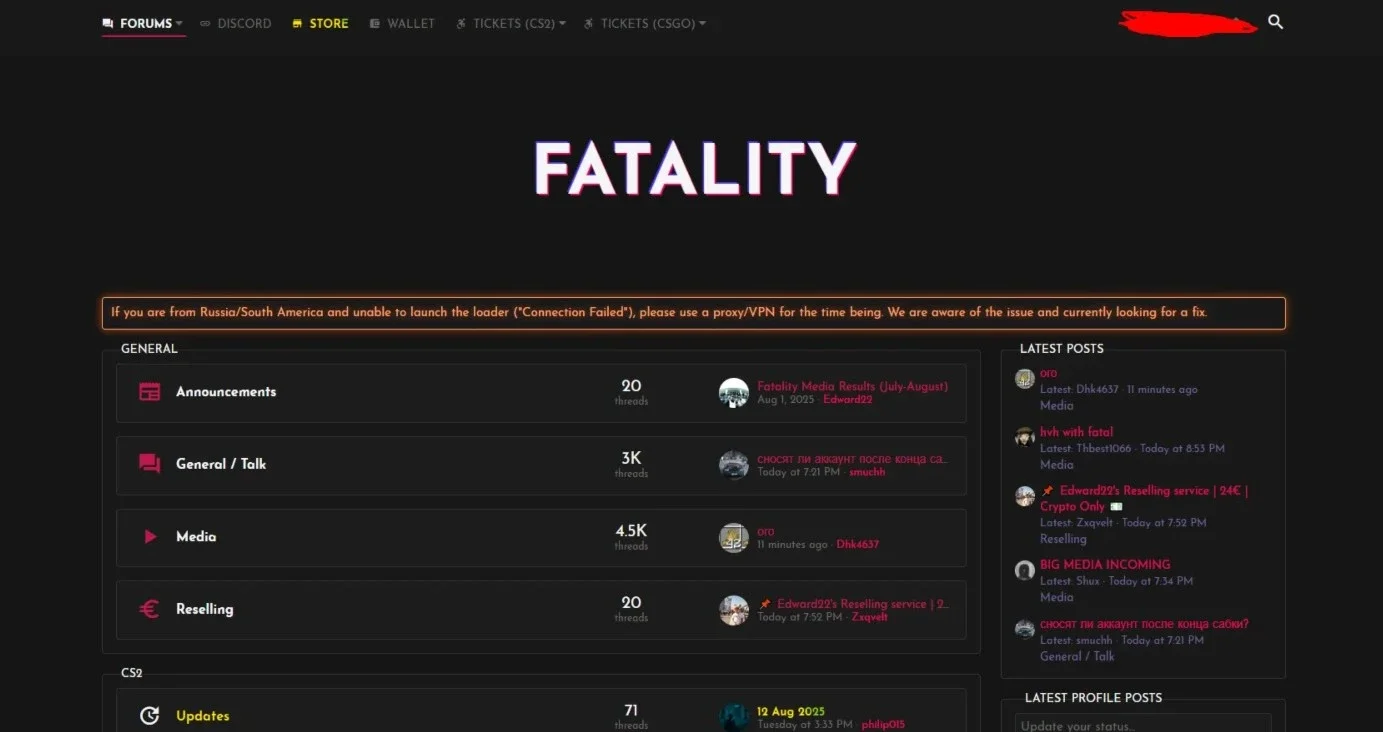Click smuchh's avatar in the General / Talk row
Image resolution: width=1383 pixels, height=732 pixels.
pyautogui.click(x=734, y=465)
